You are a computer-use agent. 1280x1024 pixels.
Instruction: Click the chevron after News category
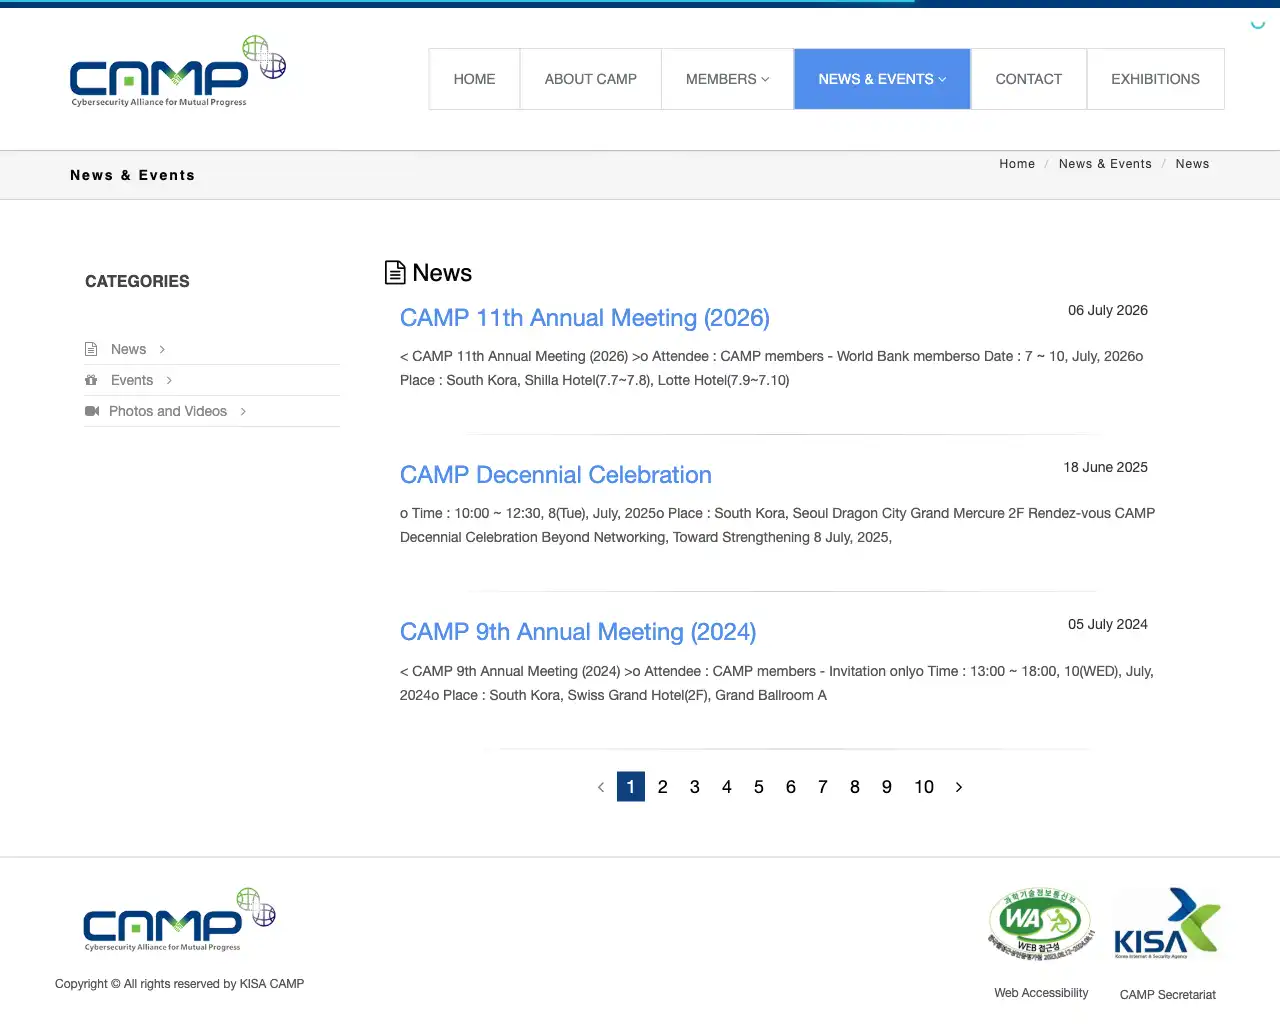(162, 349)
